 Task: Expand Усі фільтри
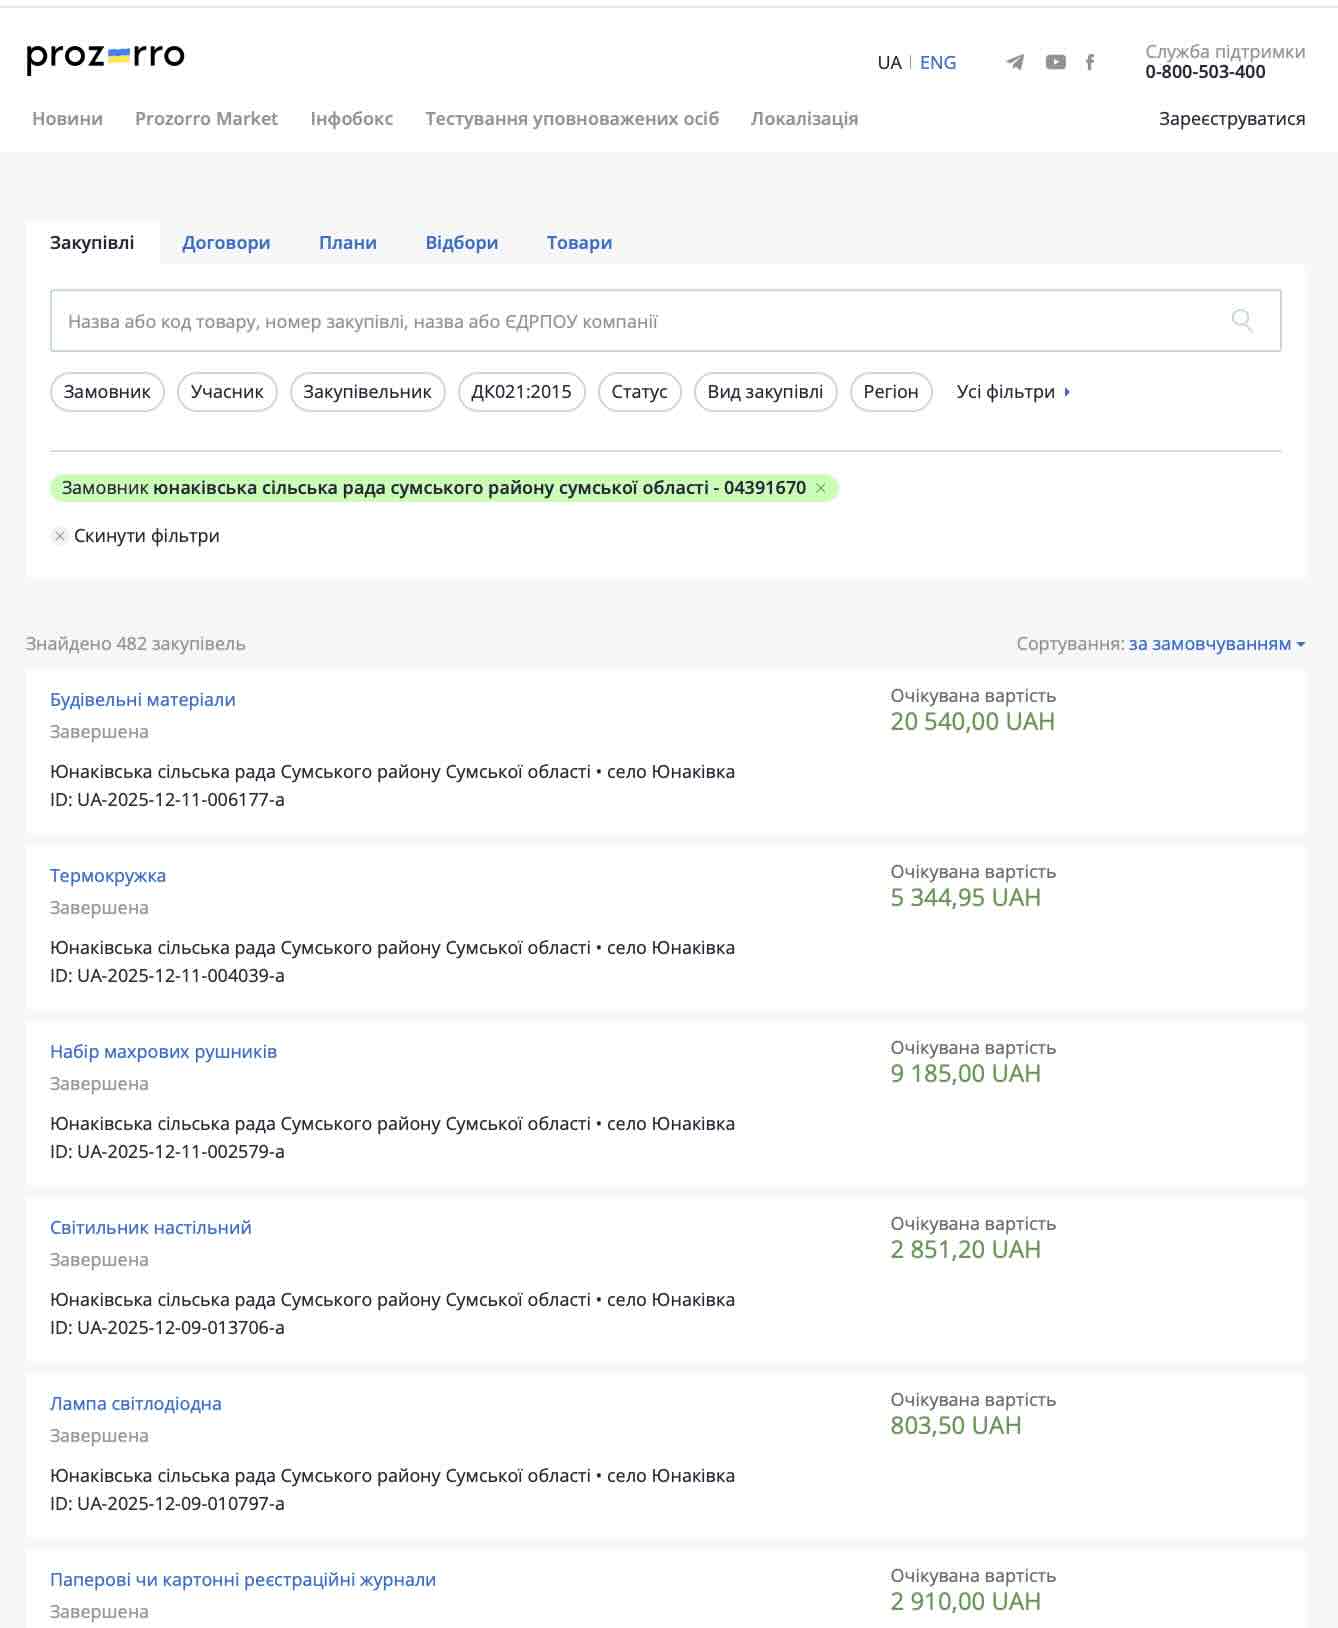(x=1012, y=392)
